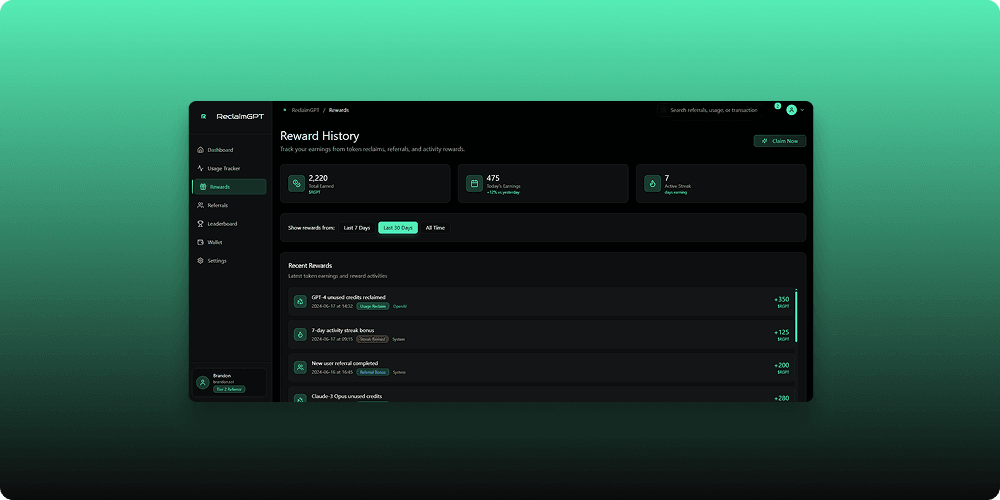1000x500 pixels.
Task: Click the Reward History heading
Action: tap(320, 136)
